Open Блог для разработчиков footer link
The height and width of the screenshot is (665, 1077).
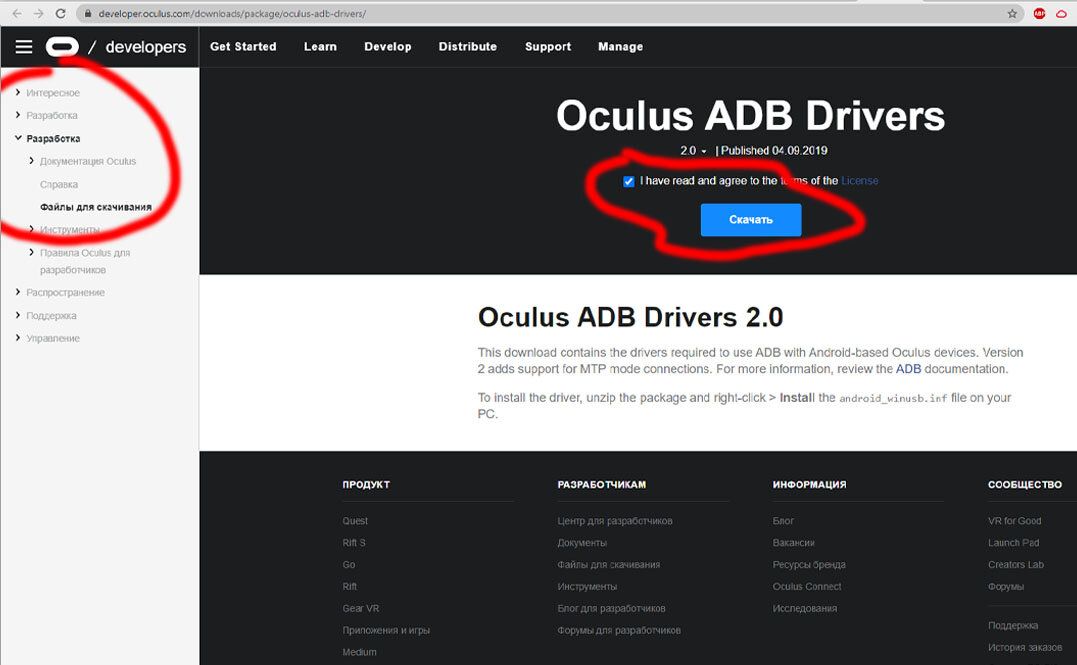tap(611, 609)
